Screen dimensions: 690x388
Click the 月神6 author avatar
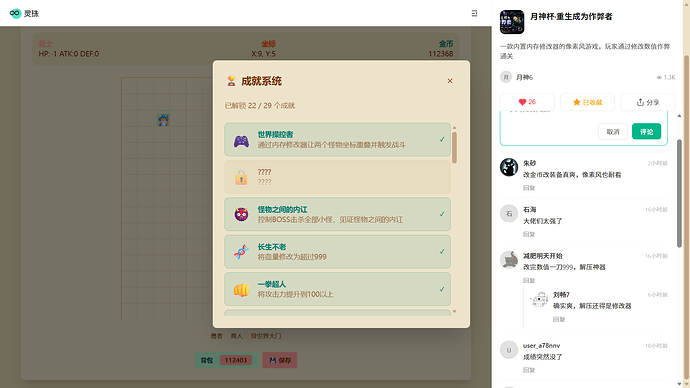[506, 77]
